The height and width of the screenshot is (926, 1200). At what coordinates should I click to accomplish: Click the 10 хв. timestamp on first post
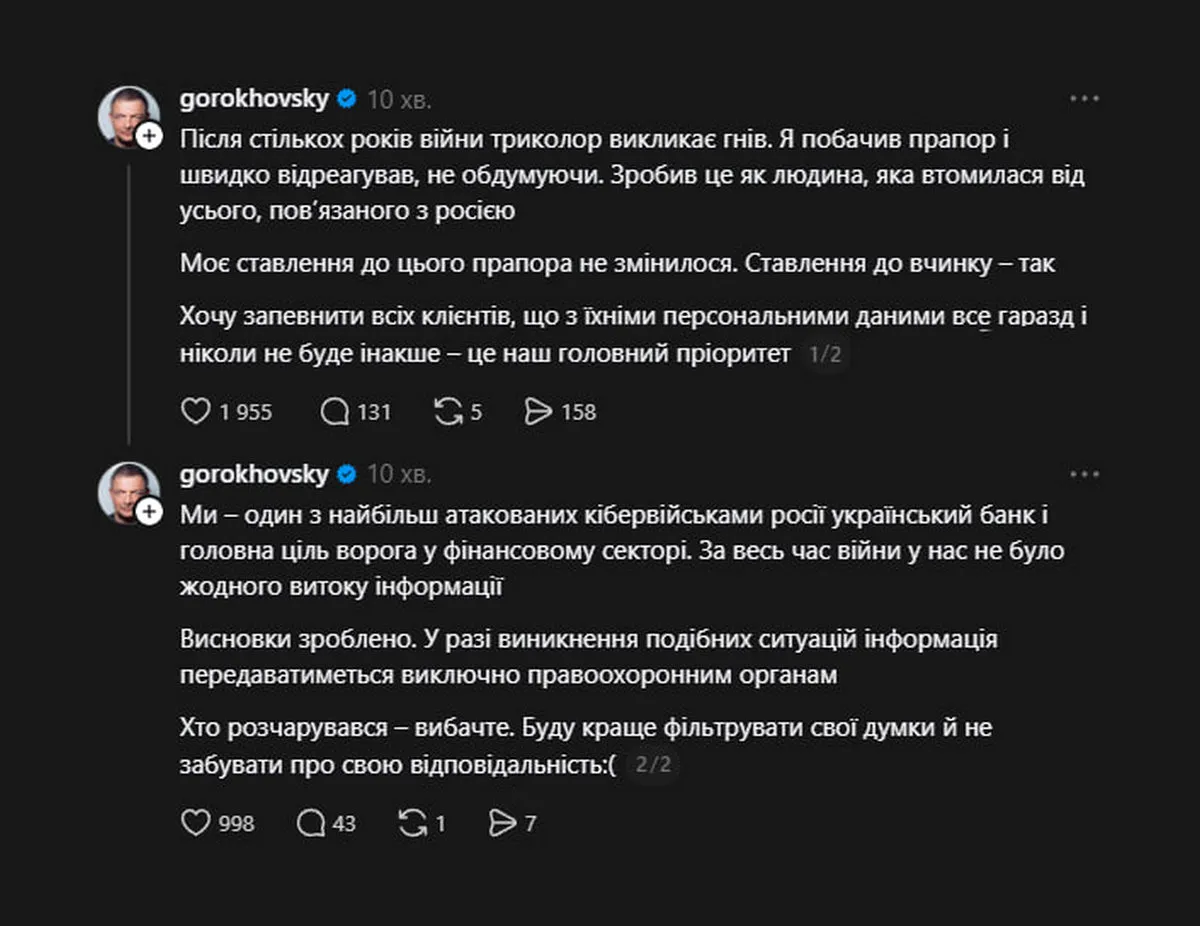[x=400, y=99]
